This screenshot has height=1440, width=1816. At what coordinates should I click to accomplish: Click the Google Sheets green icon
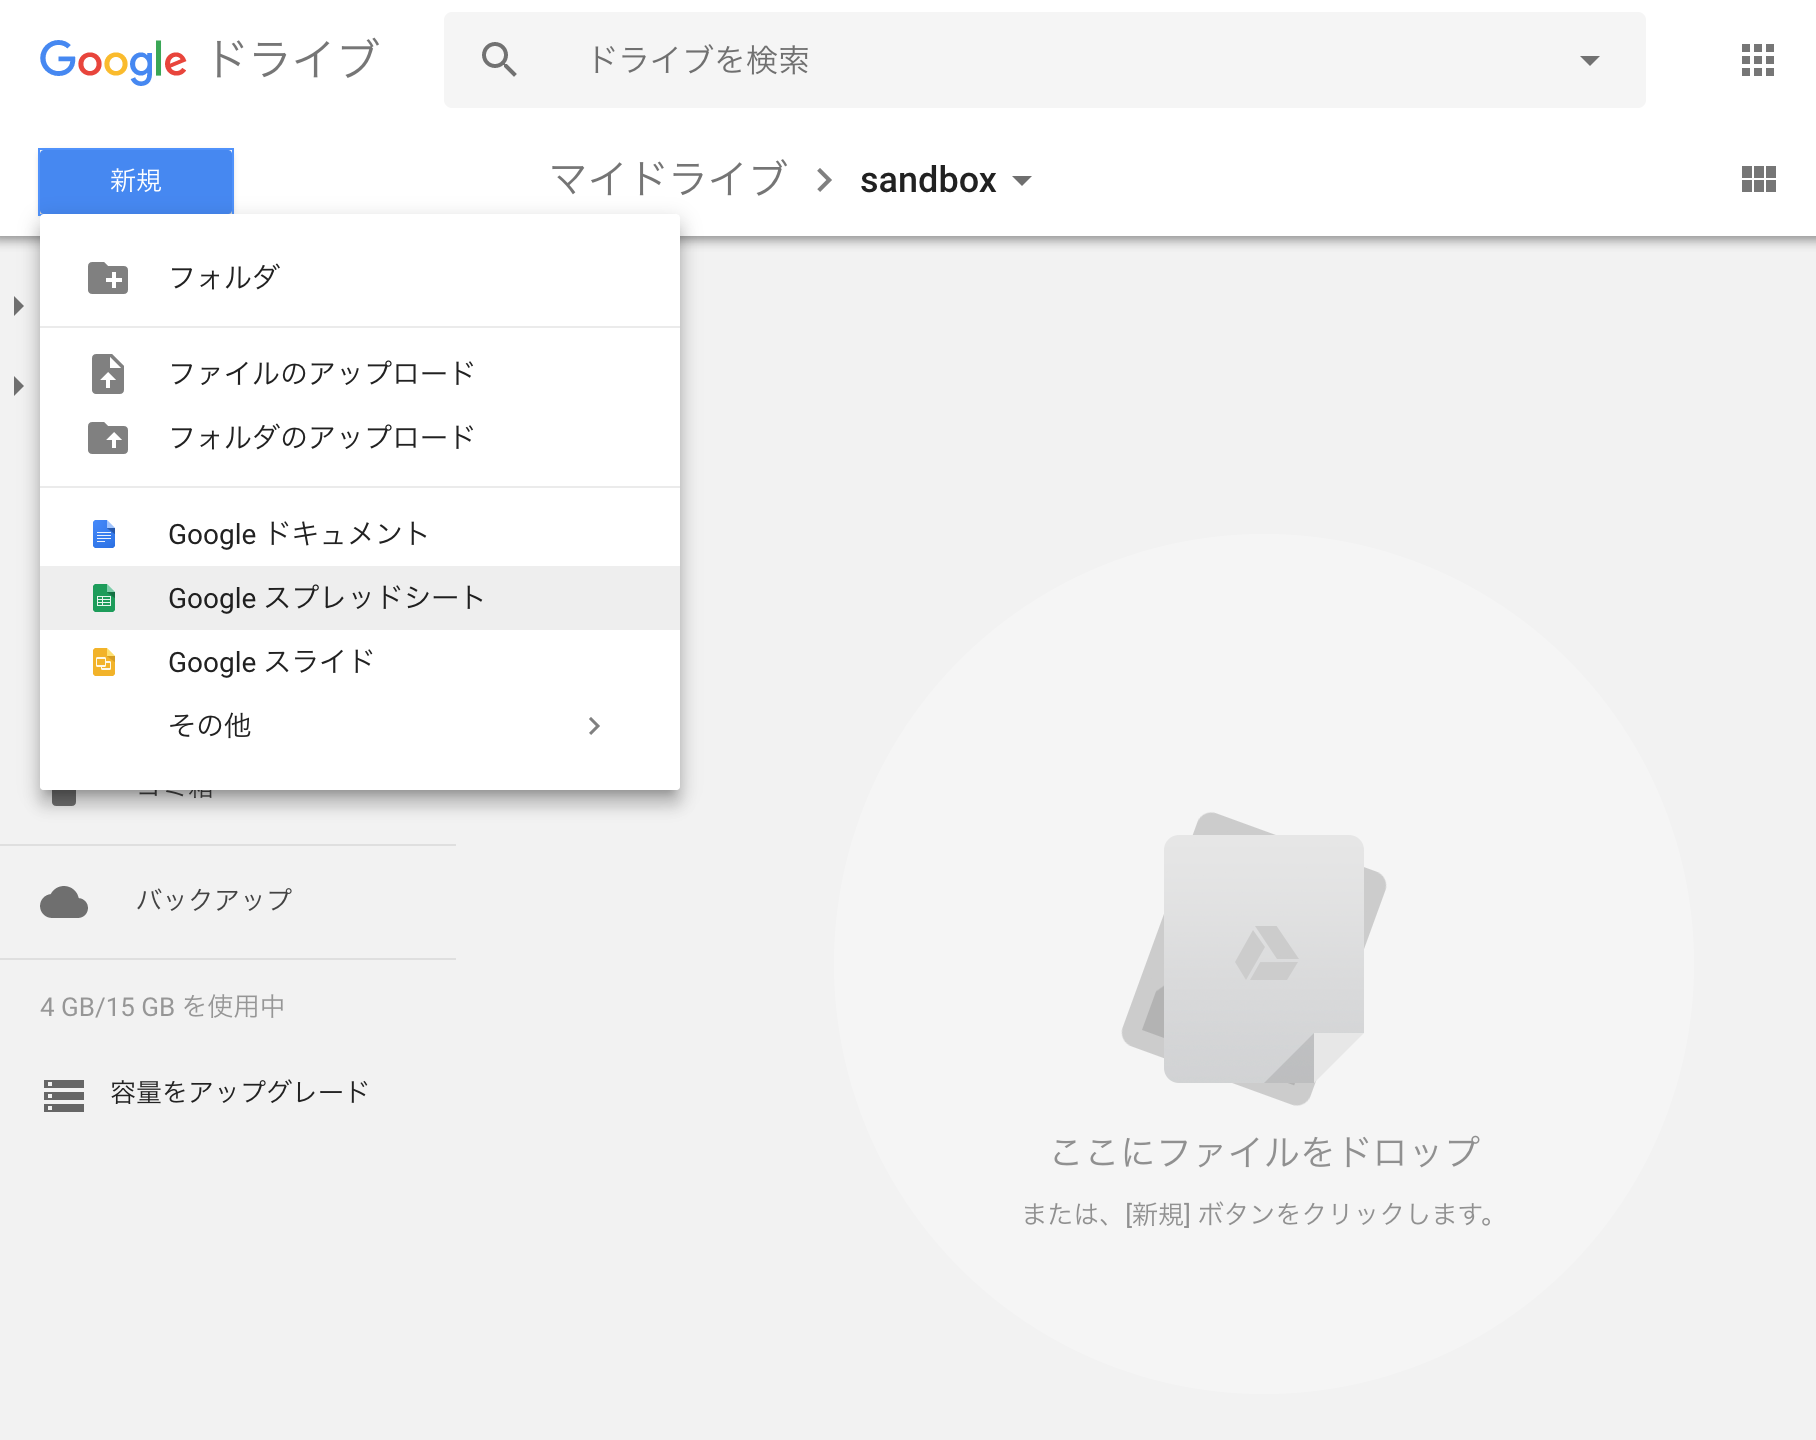pos(104,598)
